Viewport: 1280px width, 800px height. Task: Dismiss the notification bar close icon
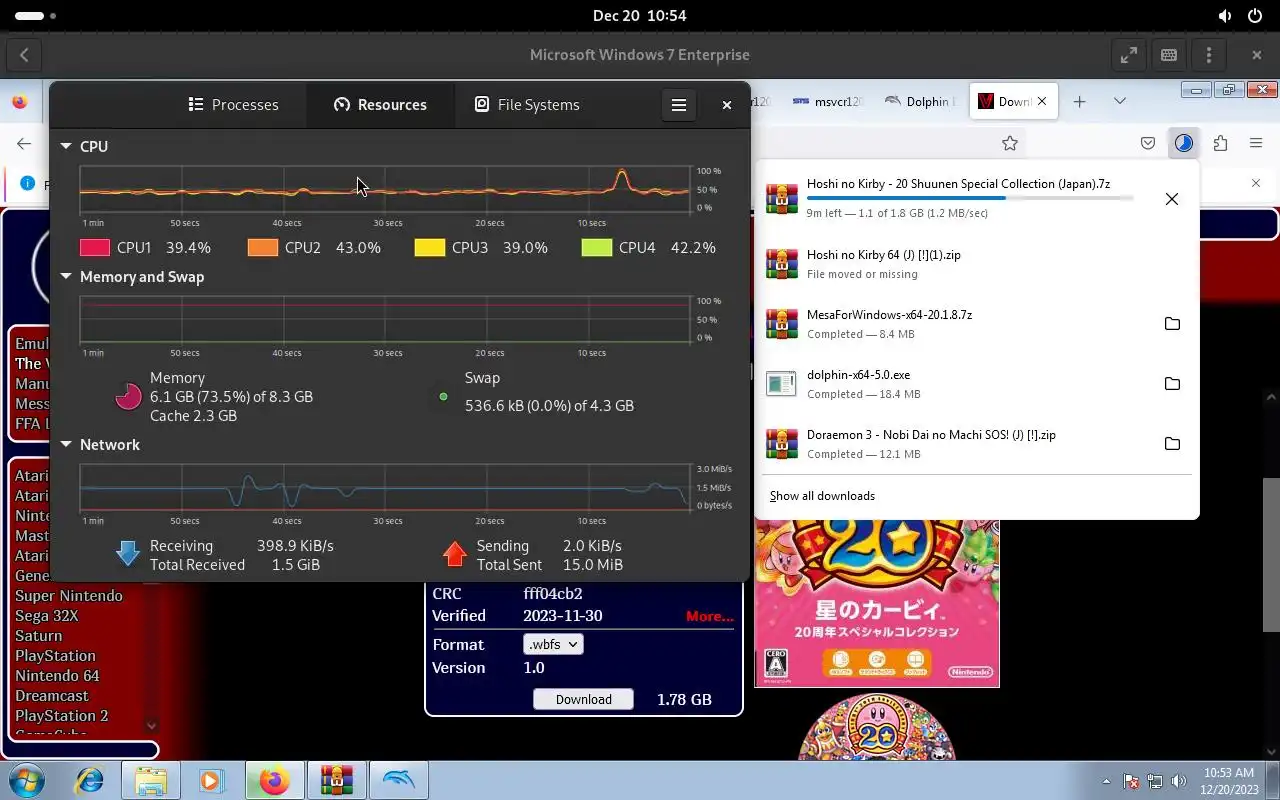tap(1256, 183)
